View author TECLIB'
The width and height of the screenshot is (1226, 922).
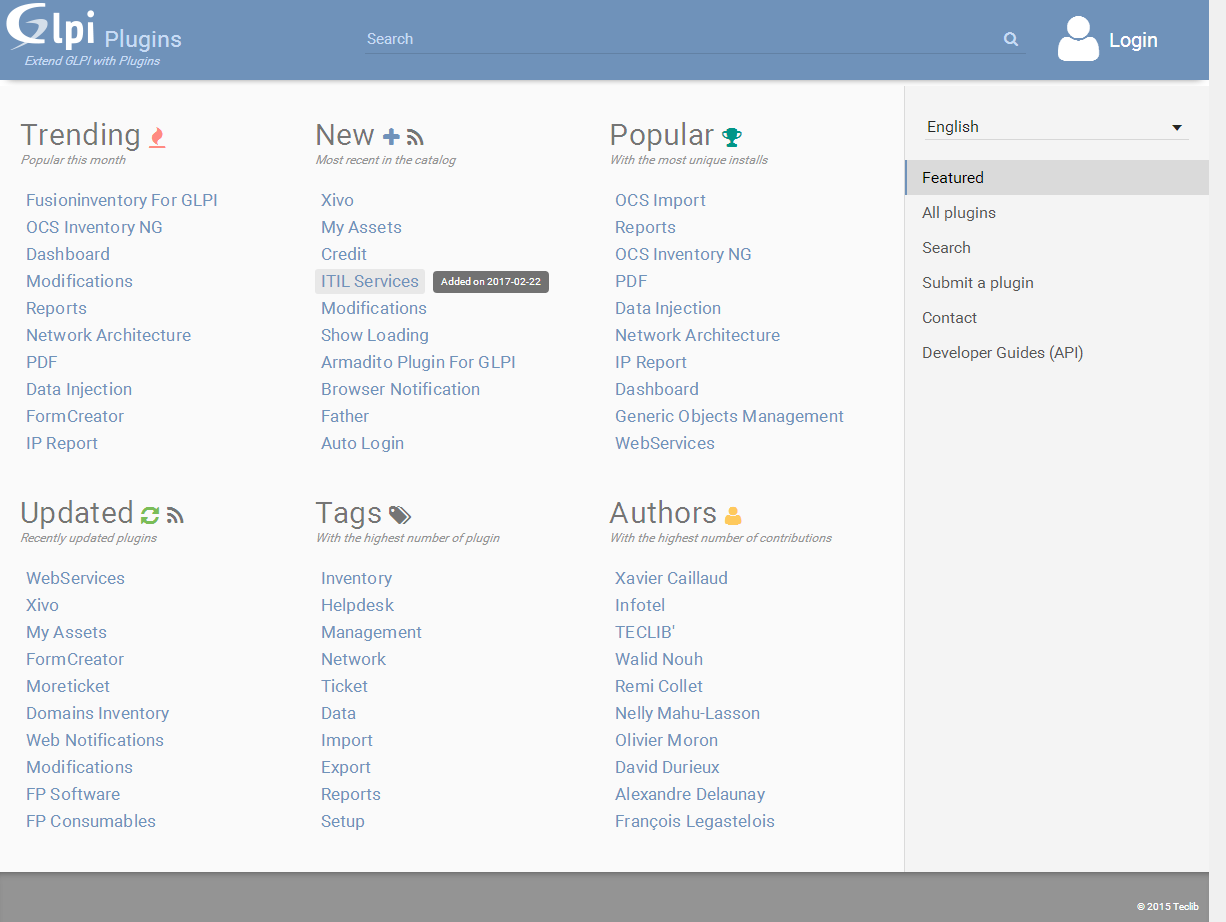pos(645,632)
